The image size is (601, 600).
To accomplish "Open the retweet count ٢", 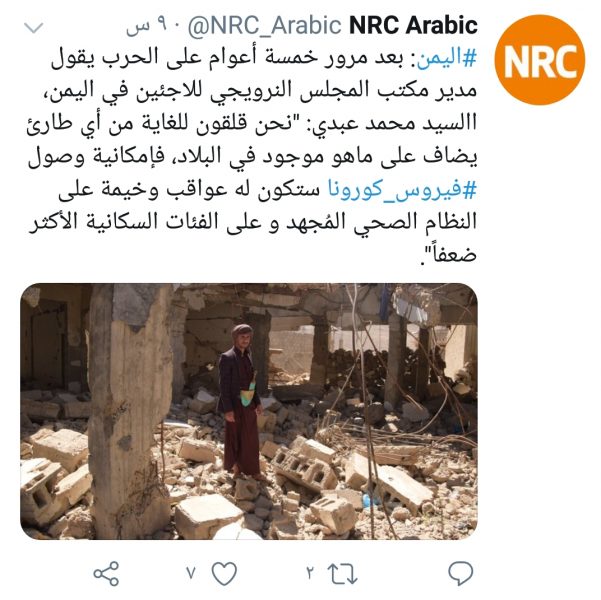I will (x=310, y=573).
